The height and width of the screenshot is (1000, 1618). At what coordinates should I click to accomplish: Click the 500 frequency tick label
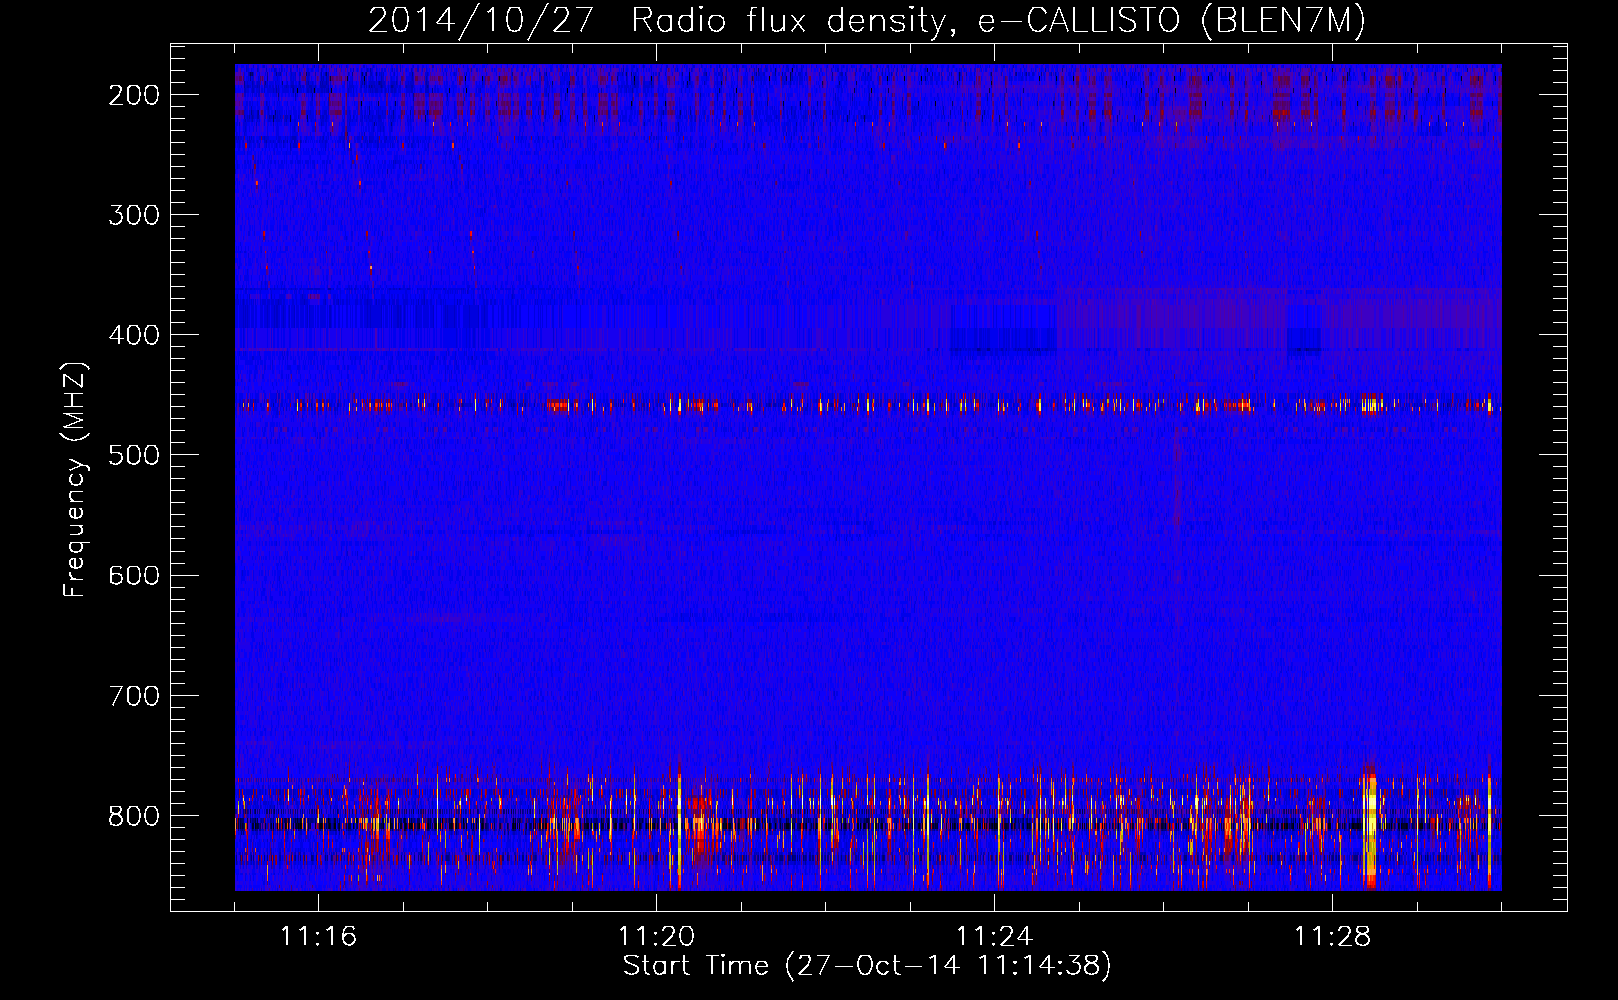[x=134, y=455]
